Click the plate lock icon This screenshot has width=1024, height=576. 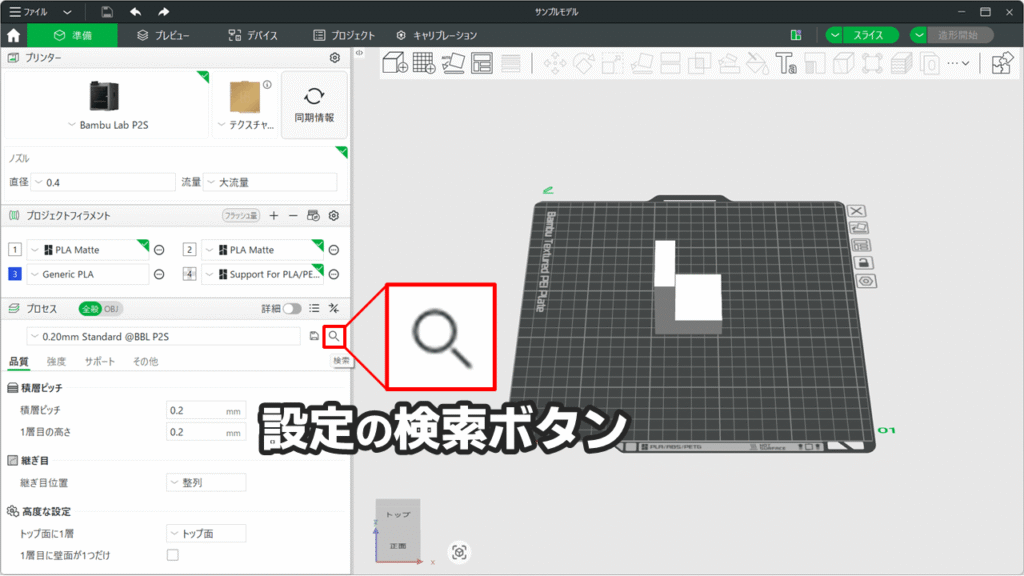pos(860,262)
